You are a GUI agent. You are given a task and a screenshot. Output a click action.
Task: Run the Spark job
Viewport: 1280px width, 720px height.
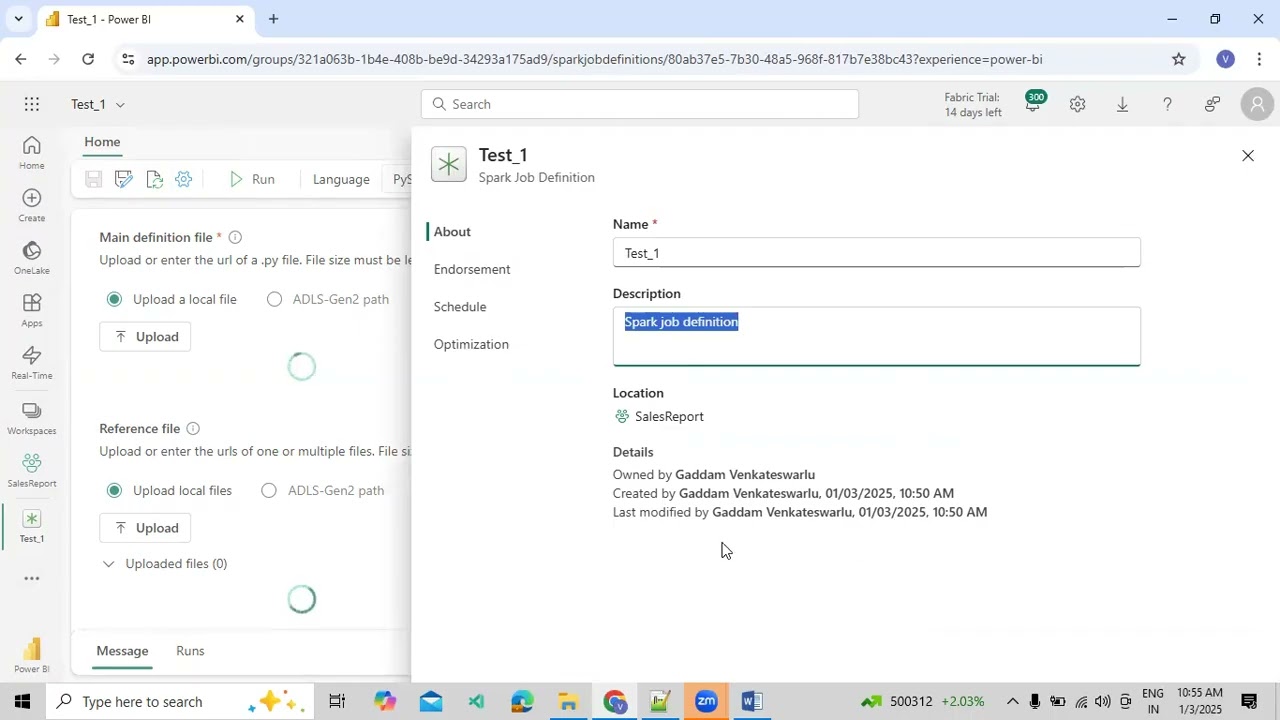coord(251,179)
